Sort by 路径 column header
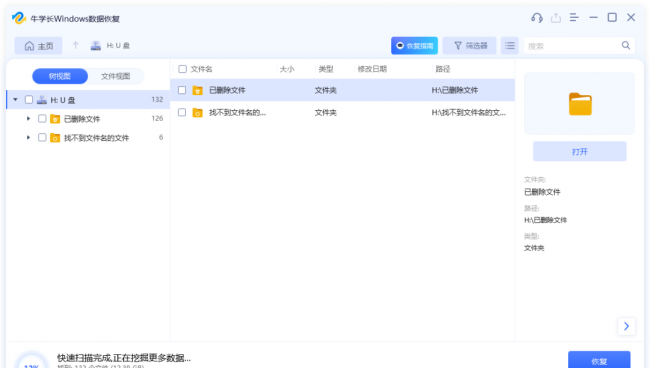Viewport: 650px width, 368px height. (x=443, y=69)
